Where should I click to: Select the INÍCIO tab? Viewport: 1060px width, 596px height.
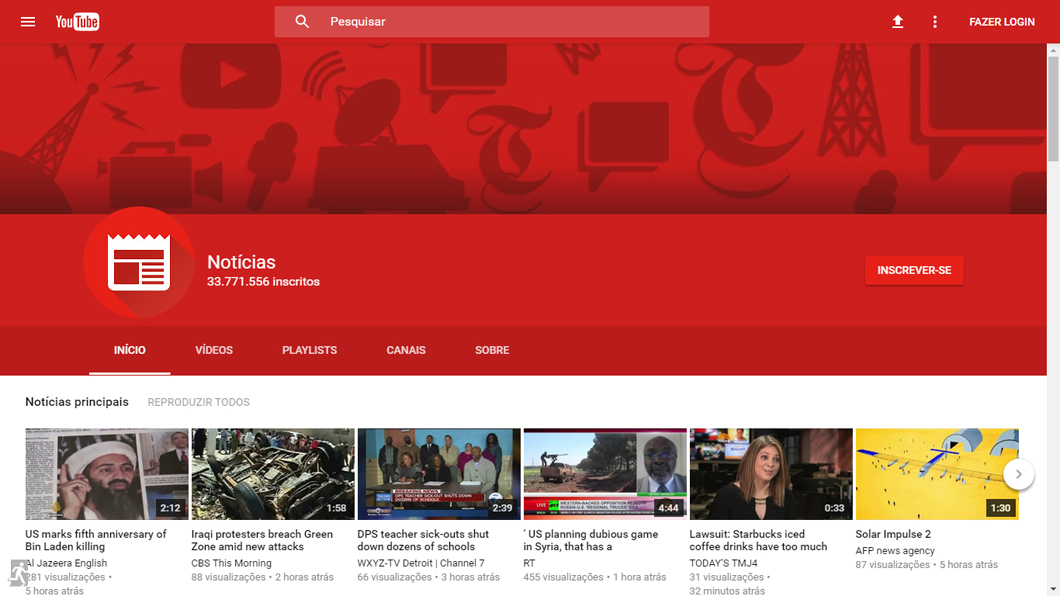(x=130, y=350)
